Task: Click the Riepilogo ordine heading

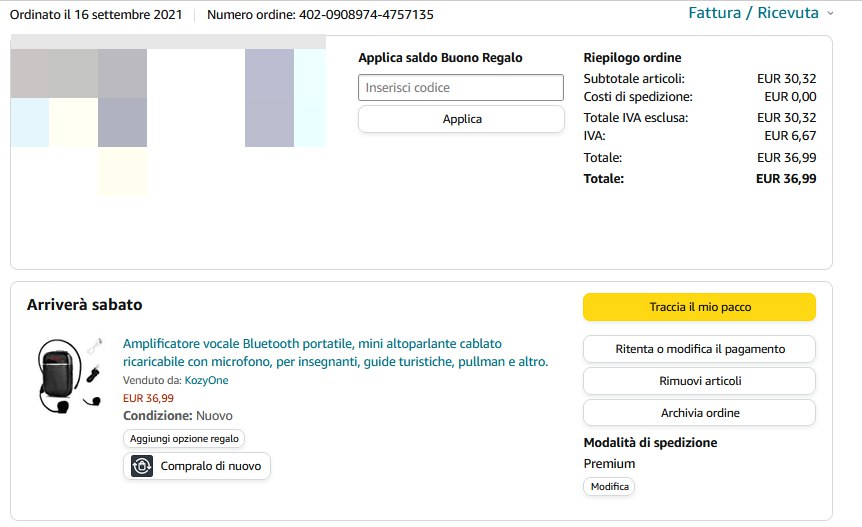Action: coord(632,58)
